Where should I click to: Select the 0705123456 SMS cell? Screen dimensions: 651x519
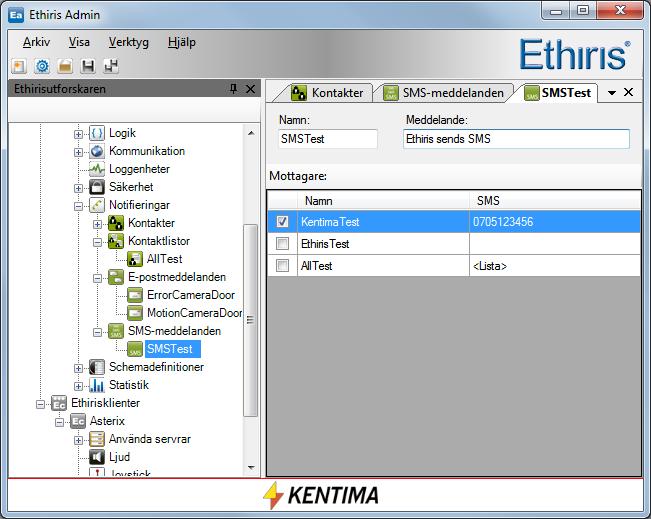point(555,222)
